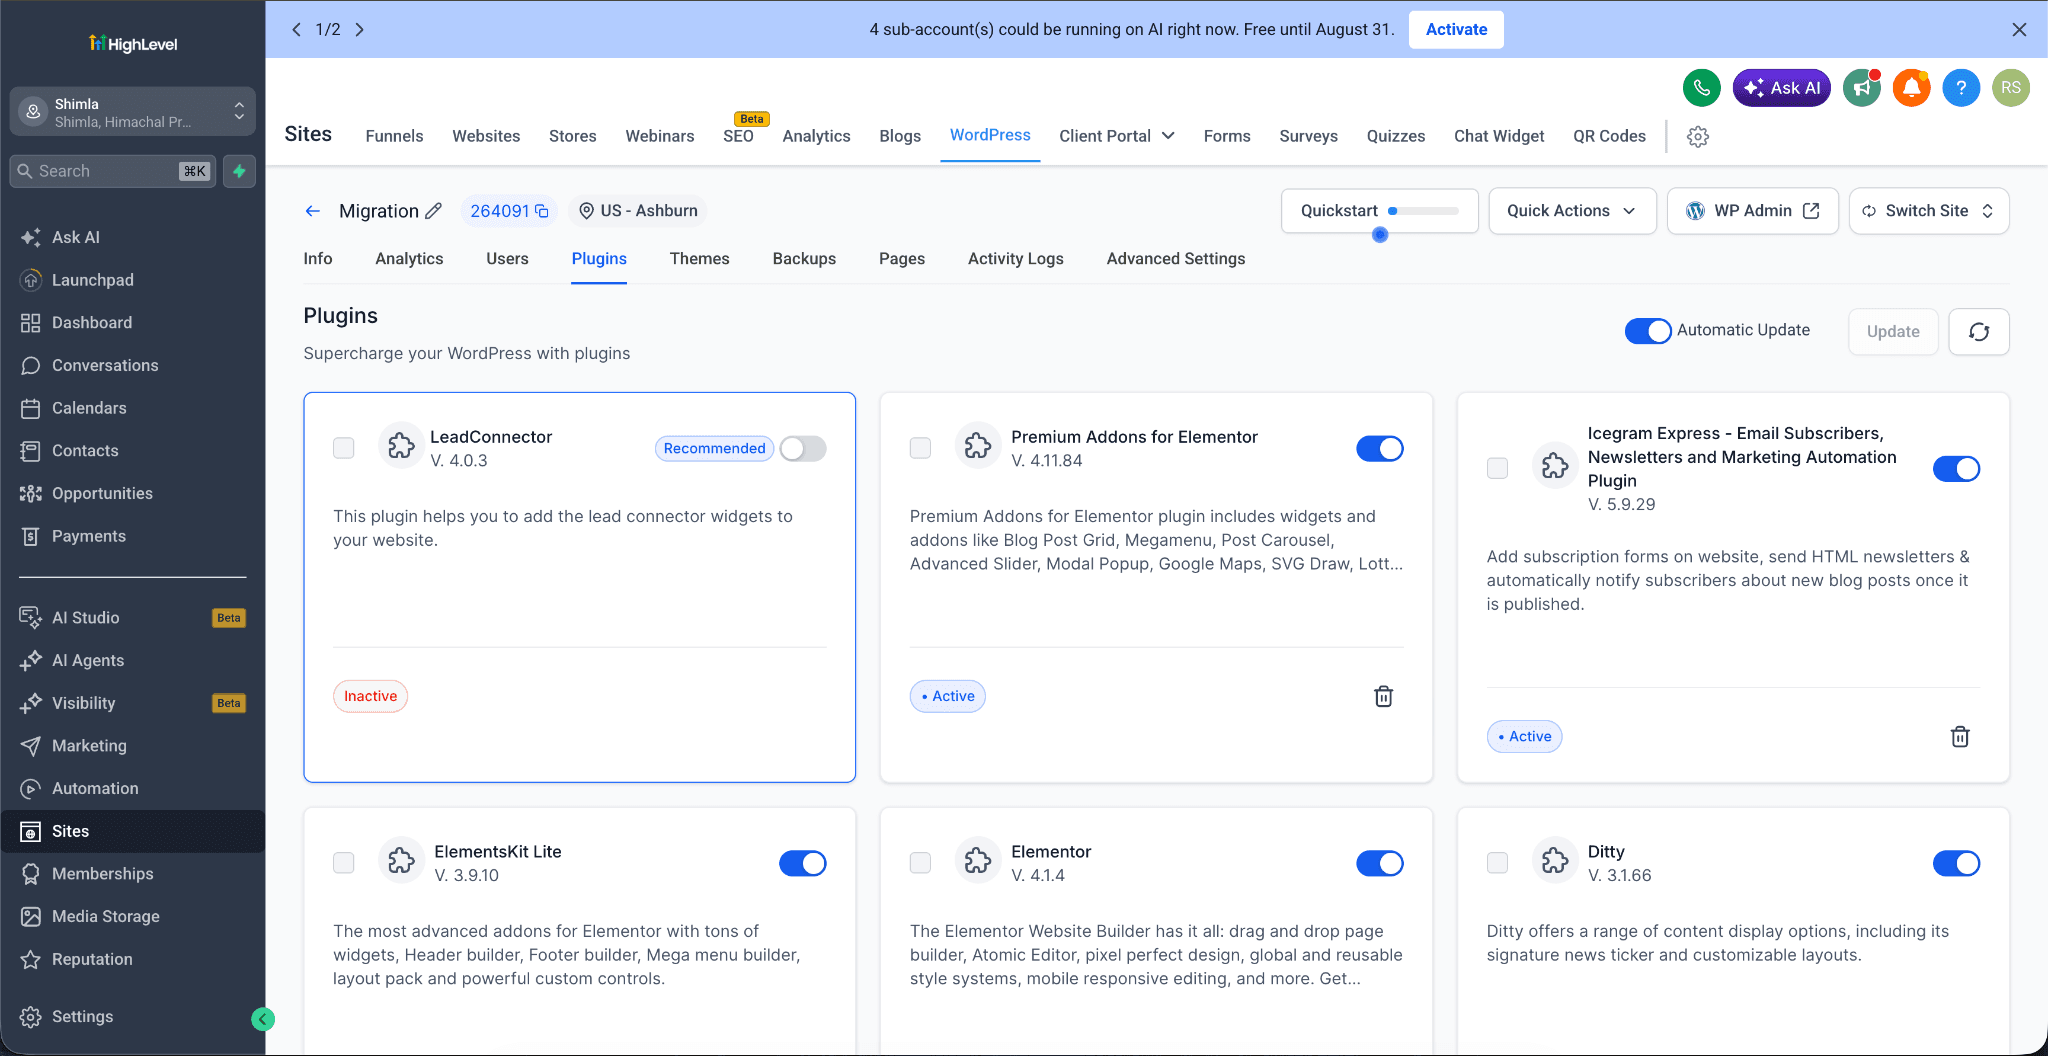Disable Icegram Express plugin toggle
This screenshot has height=1056, width=2048.
point(1957,469)
